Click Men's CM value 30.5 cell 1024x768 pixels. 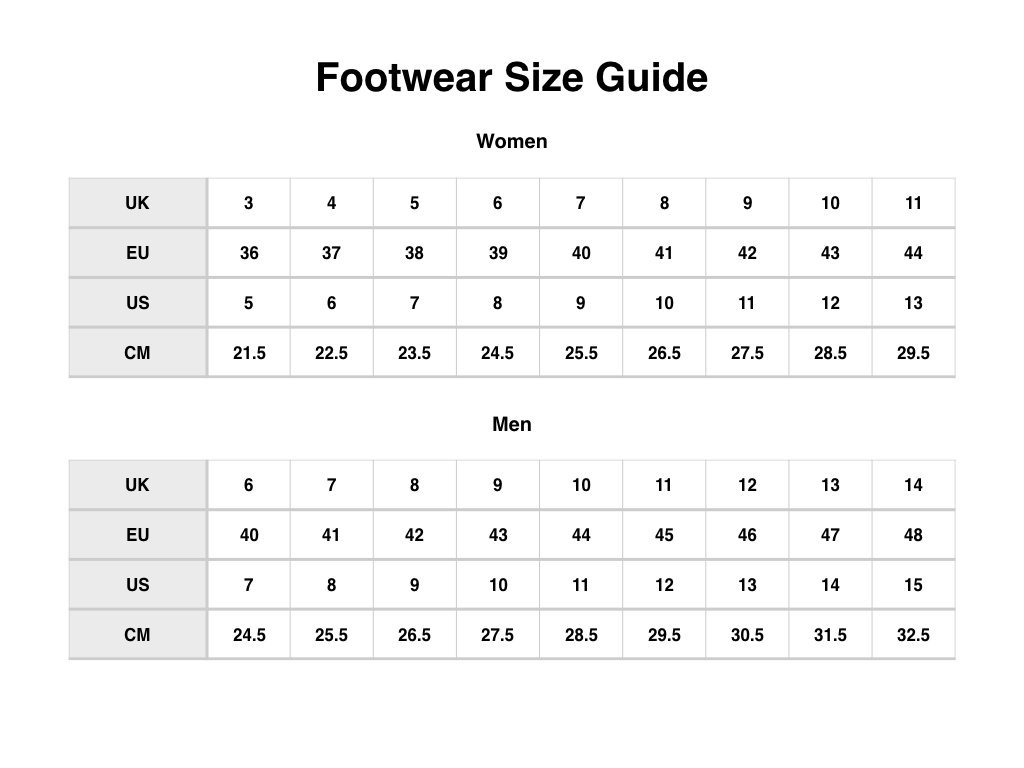tap(747, 635)
